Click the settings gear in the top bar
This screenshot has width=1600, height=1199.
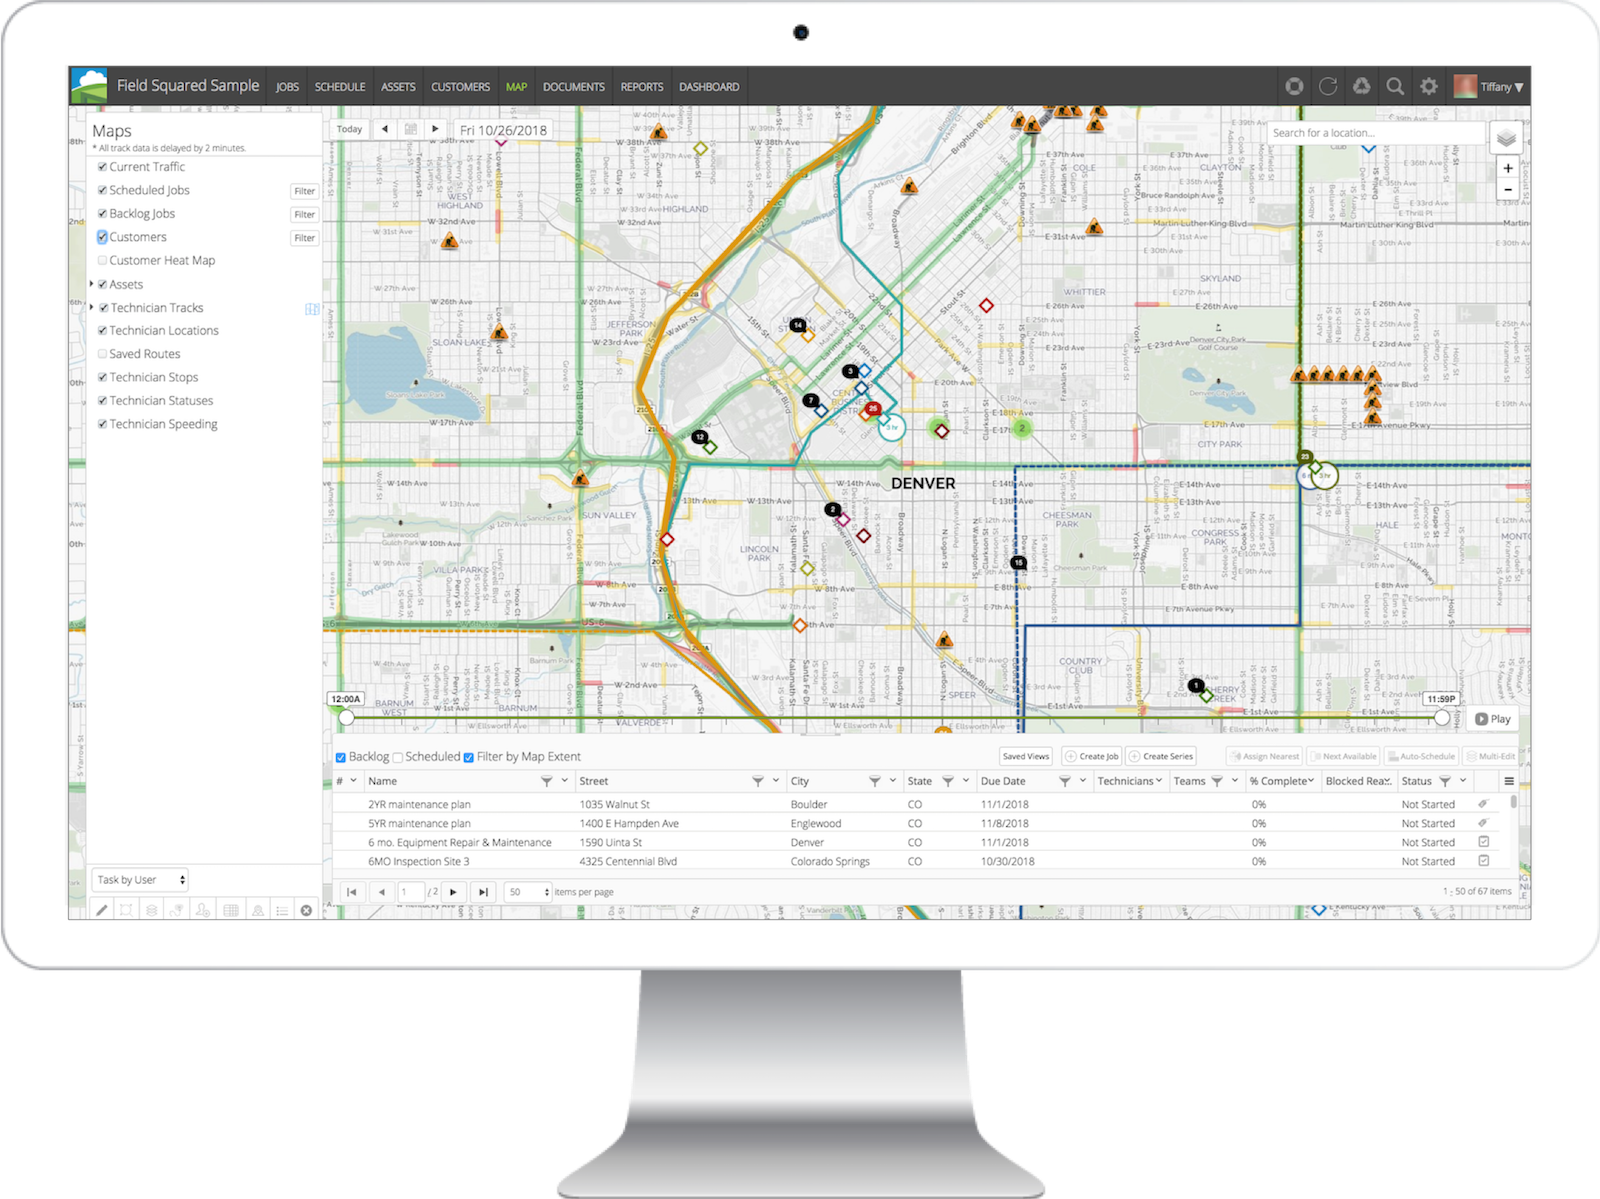pyautogui.click(x=1429, y=87)
